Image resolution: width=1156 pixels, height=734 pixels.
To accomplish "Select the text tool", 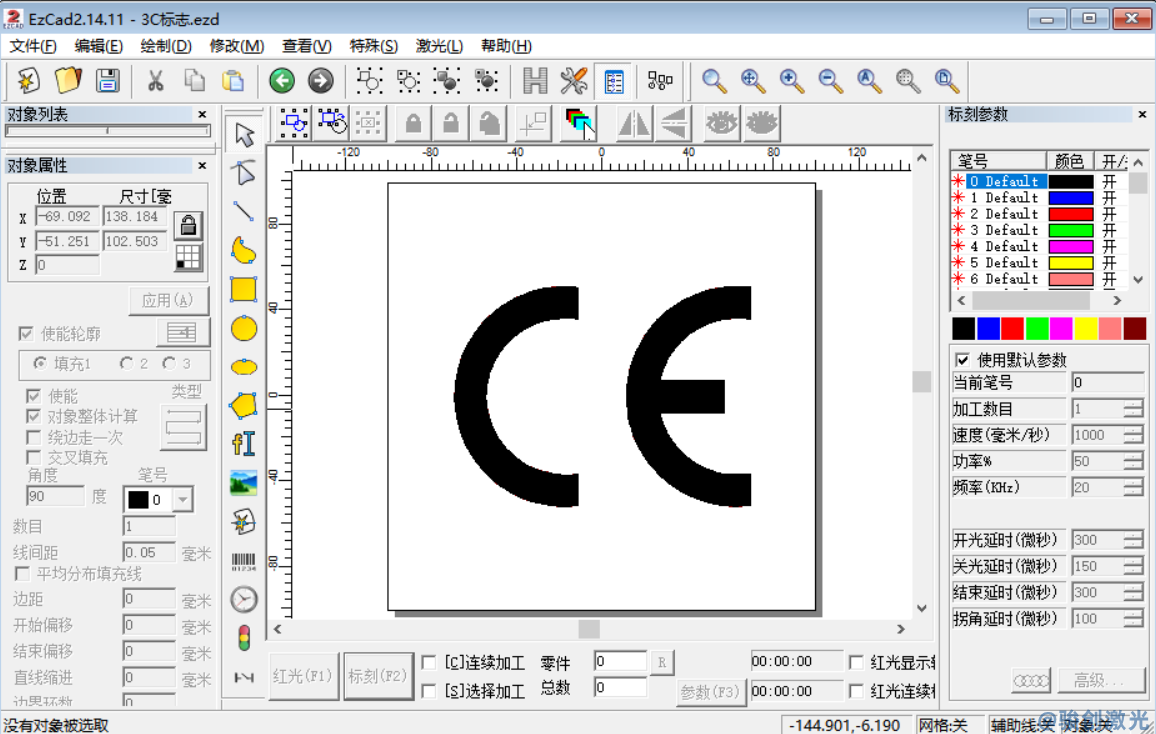I will [x=244, y=444].
